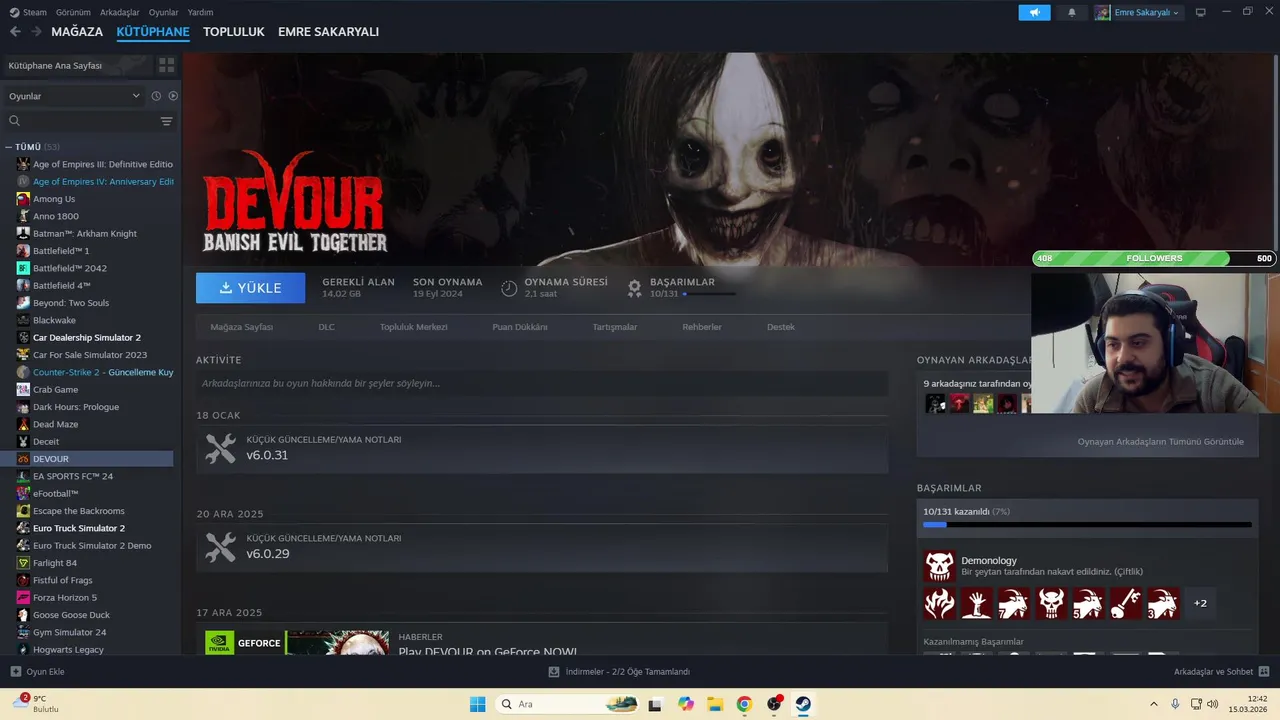
Task: Go to KÜTÜPHANE tab
Action: (153, 32)
